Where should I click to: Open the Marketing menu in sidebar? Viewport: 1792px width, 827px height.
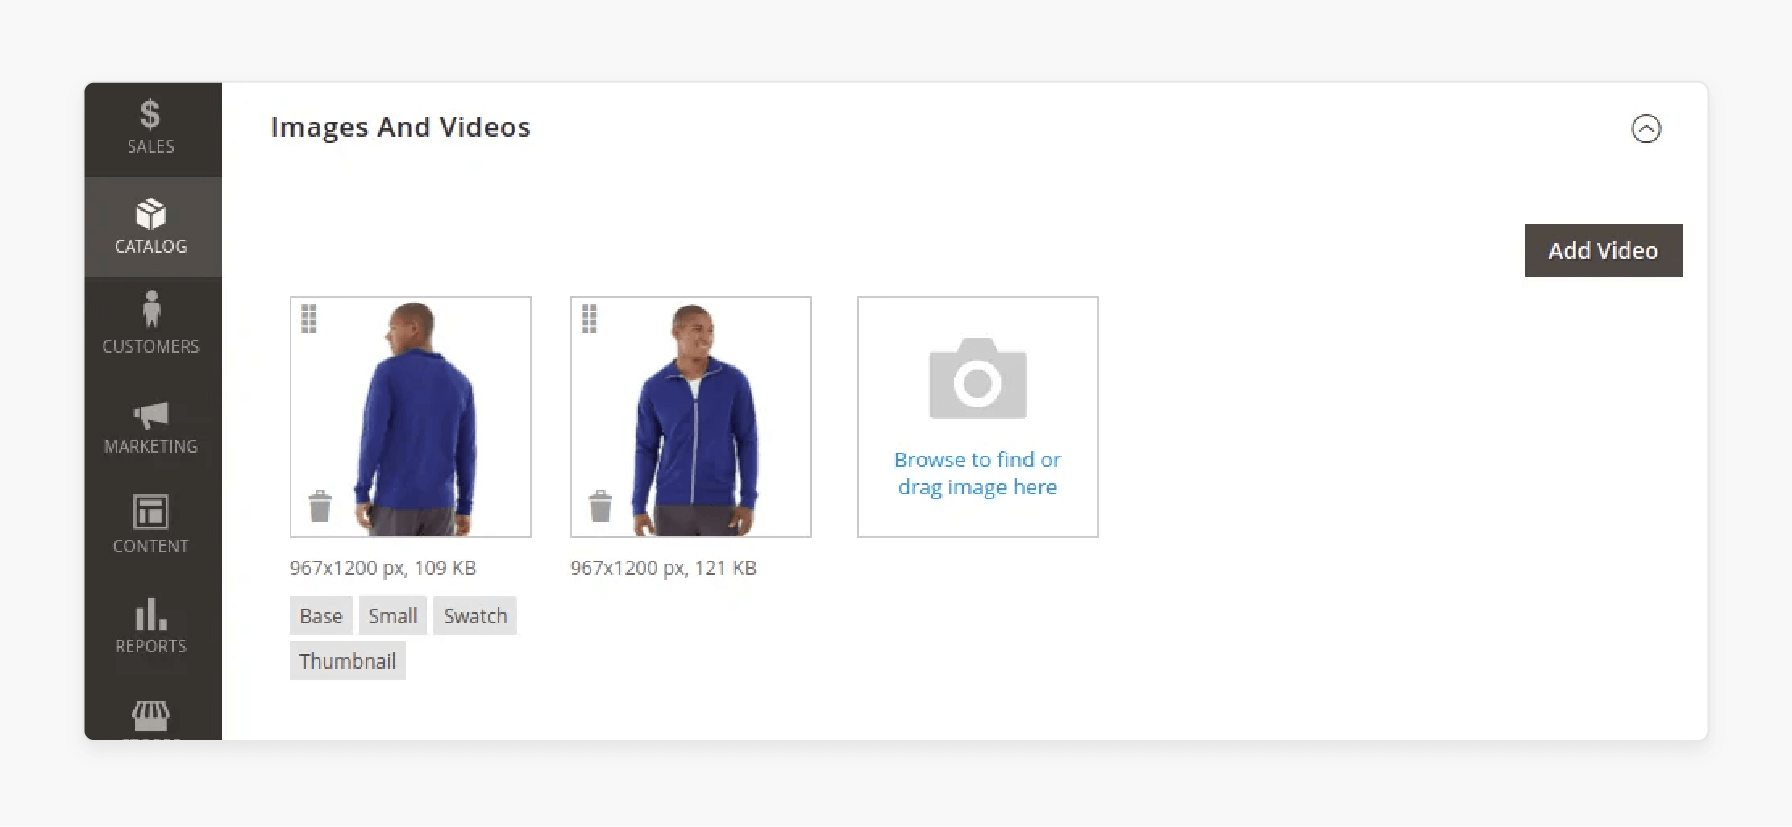[152, 428]
